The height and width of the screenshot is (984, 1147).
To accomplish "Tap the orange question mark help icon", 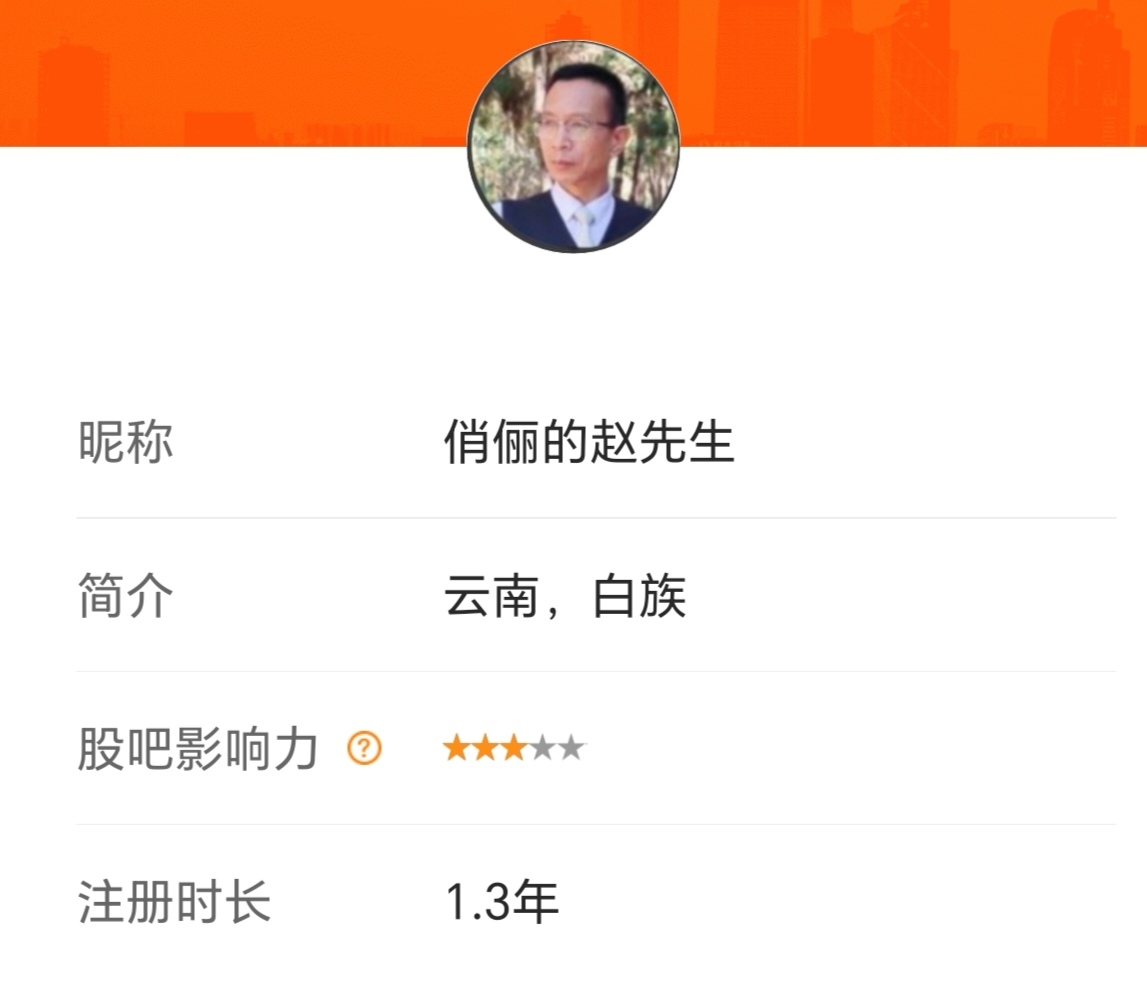I will (x=364, y=748).
